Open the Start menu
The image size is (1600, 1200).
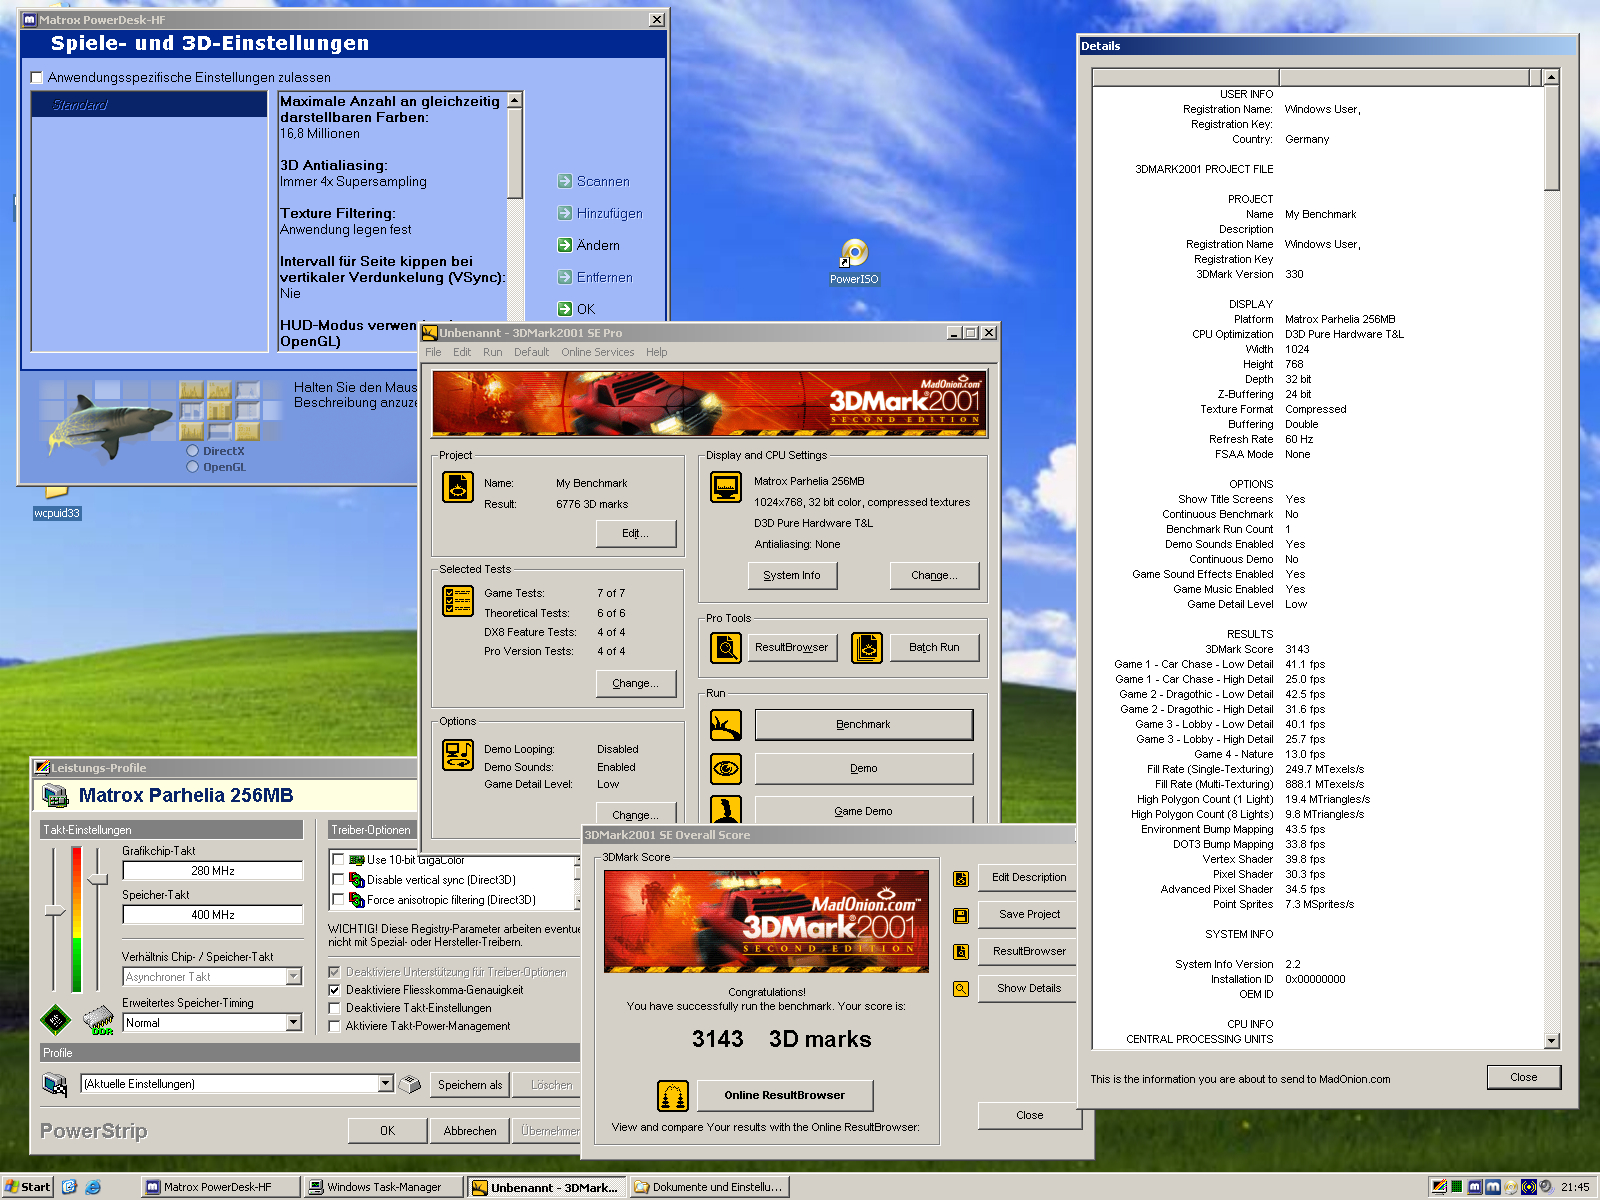pos(28,1187)
